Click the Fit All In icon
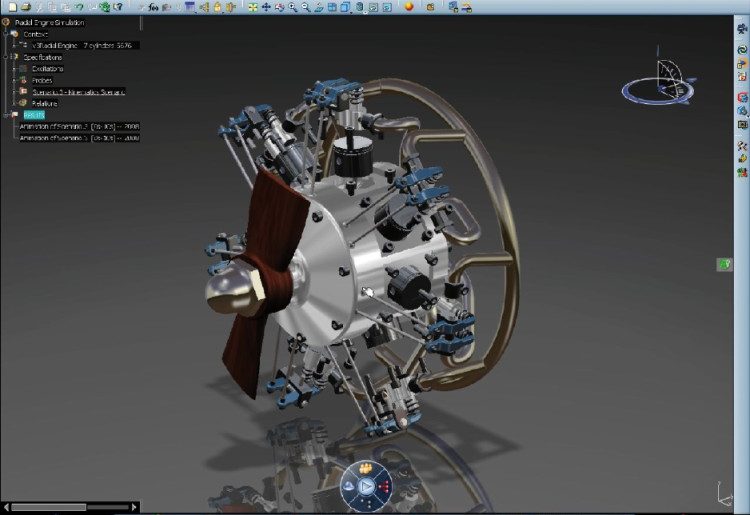 click(x=253, y=6)
